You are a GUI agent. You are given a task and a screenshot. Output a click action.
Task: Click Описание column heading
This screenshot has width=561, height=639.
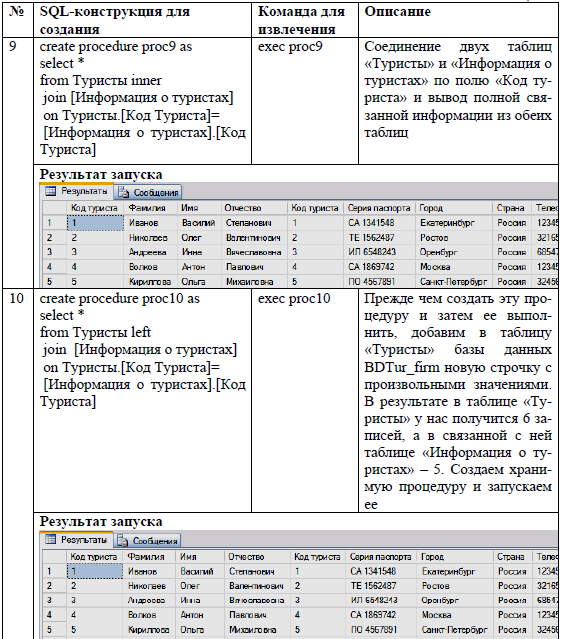[x=397, y=12]
